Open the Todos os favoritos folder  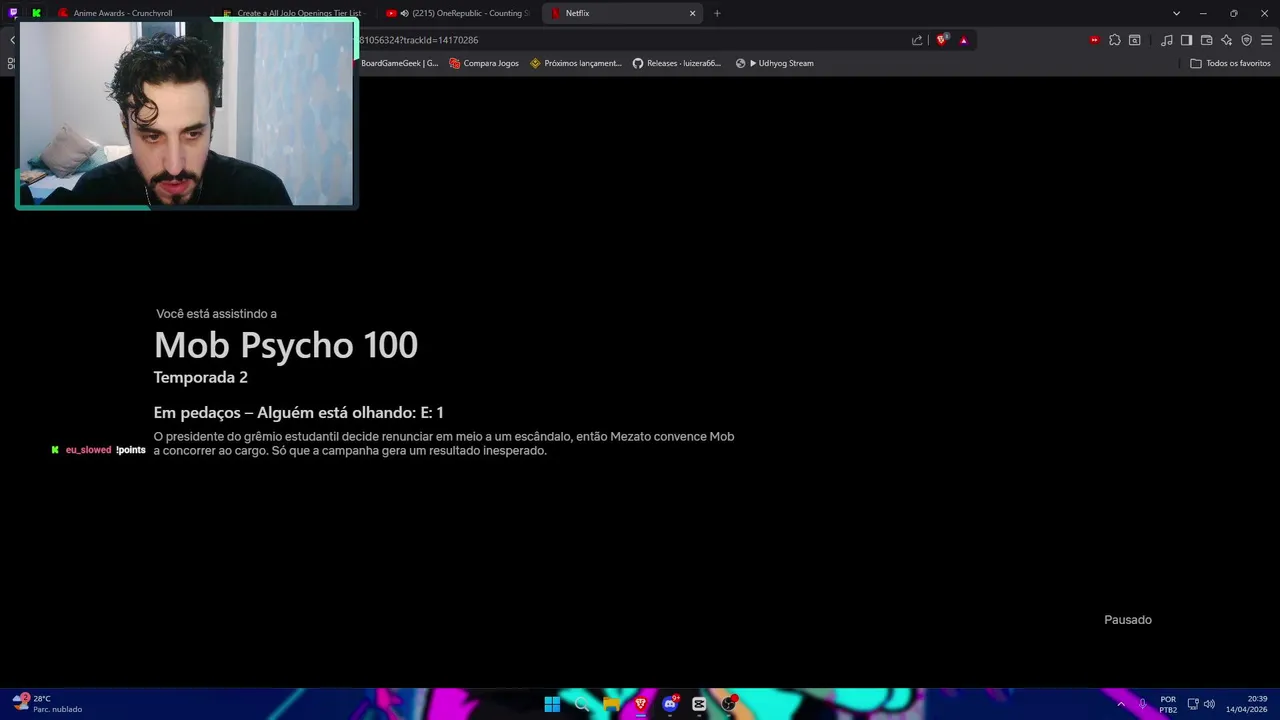coord(1230,63)
